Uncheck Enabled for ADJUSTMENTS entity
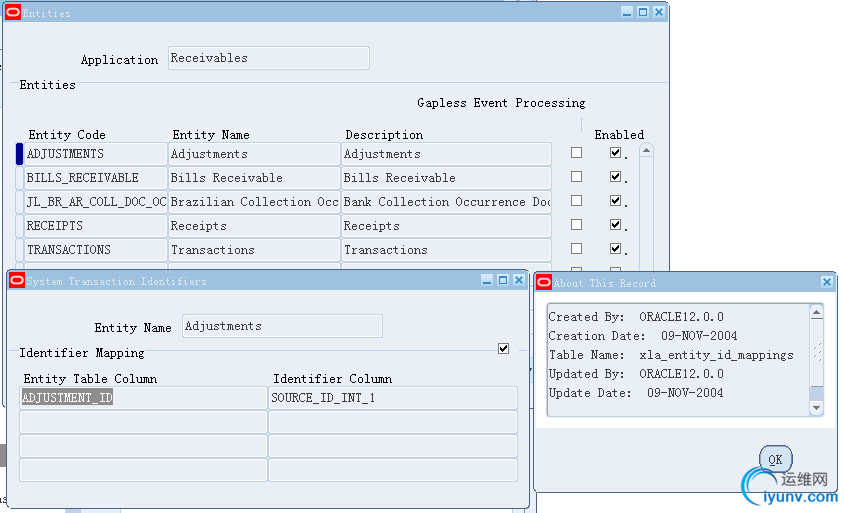Screen dimensions: 844x513 tap(616, 153)
